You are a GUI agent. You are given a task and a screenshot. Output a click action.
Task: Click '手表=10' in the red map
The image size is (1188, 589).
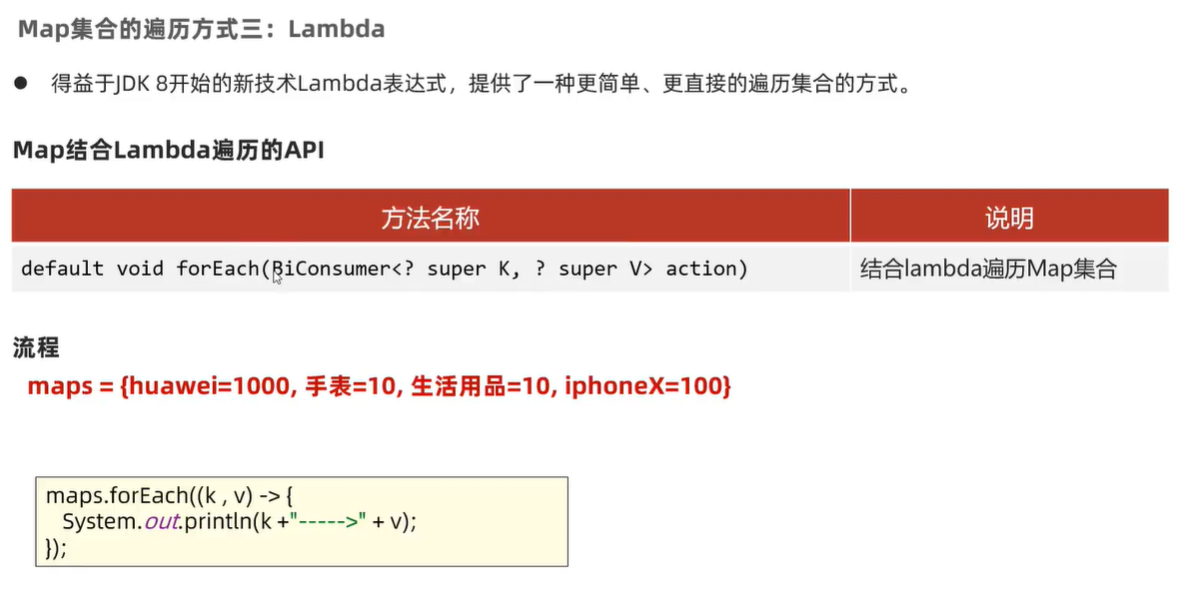[x=352, y=386]
